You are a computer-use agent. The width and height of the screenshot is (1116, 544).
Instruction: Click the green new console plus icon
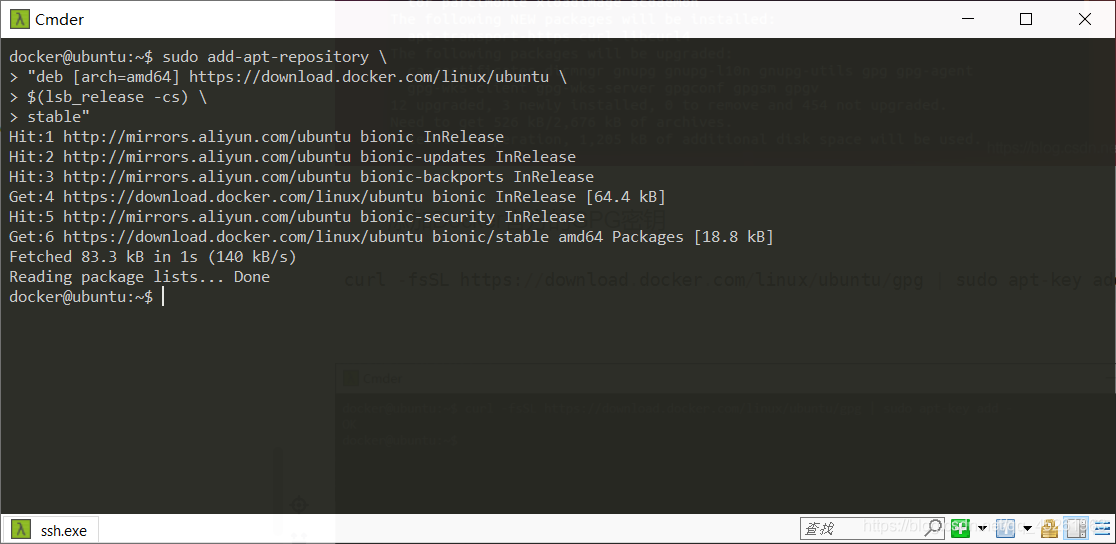[960, 528]
